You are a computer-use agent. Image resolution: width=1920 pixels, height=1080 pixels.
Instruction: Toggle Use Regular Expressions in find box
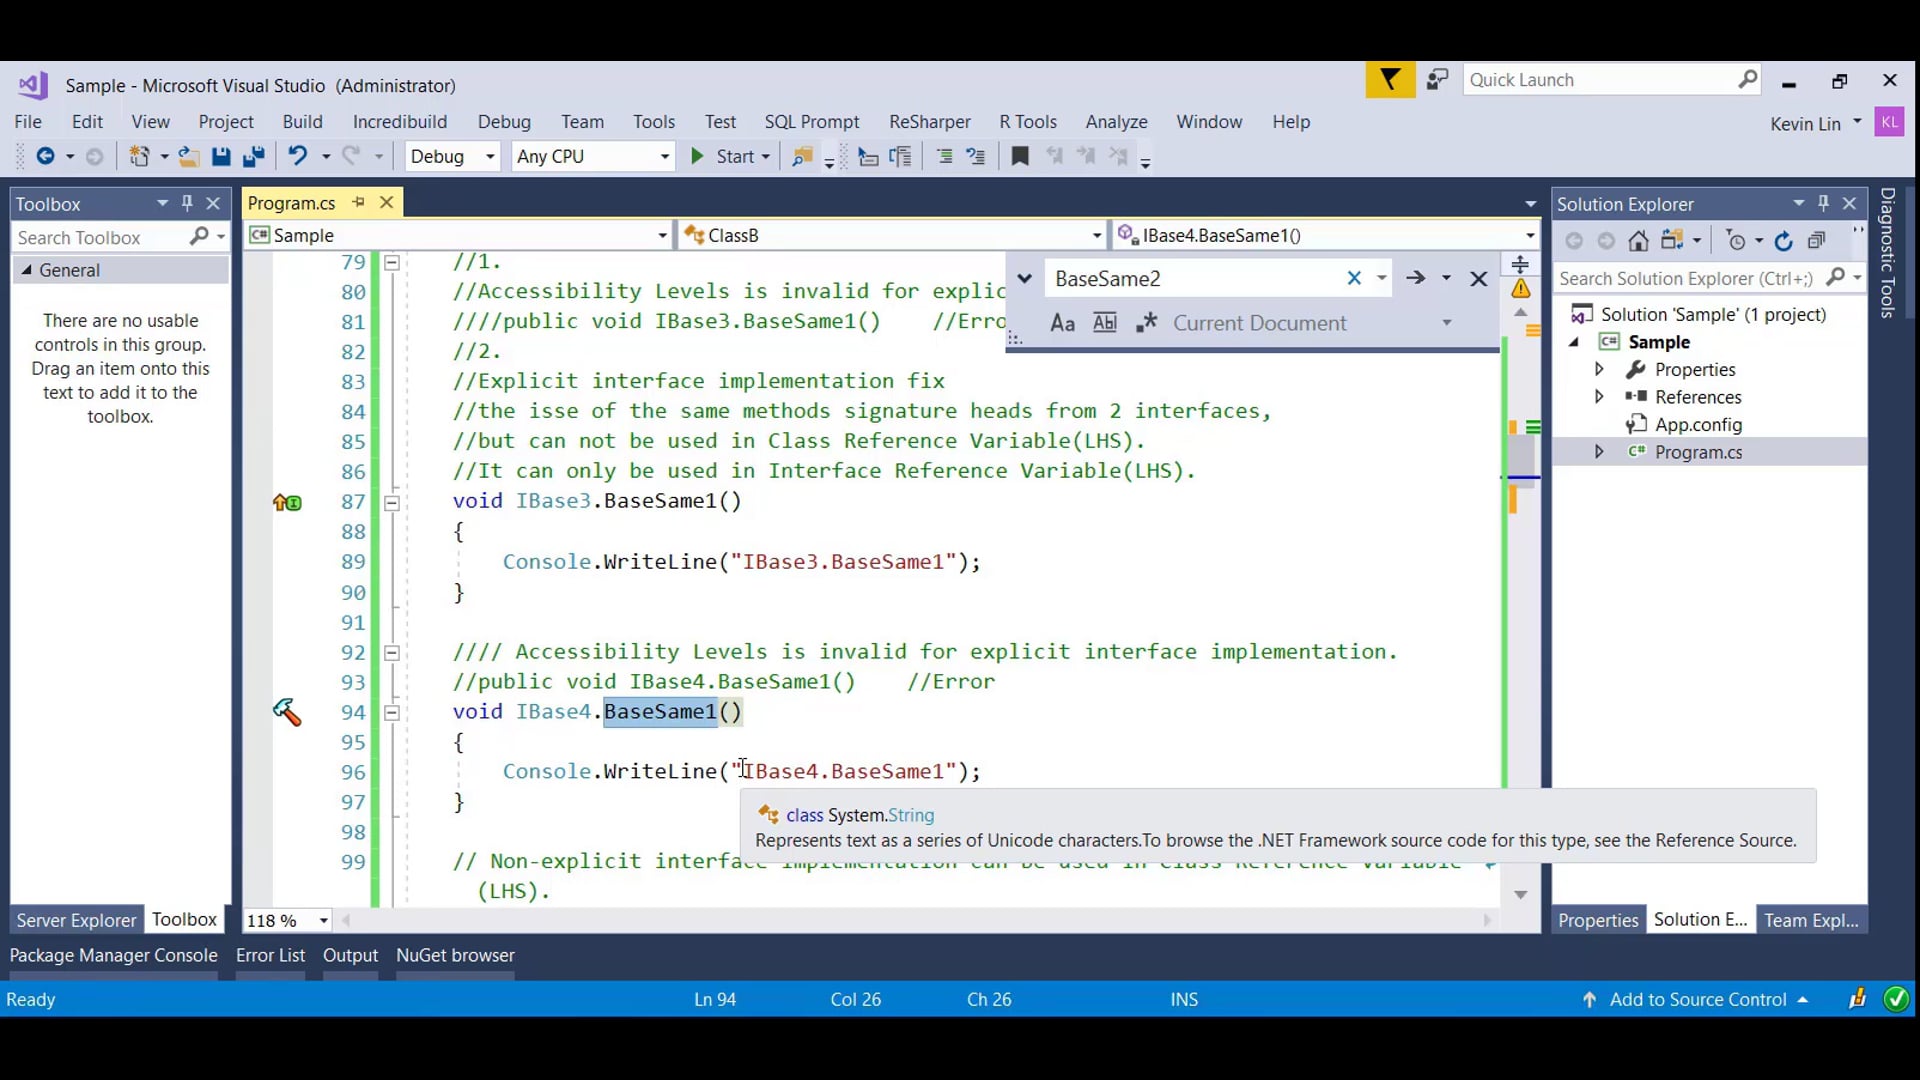(1147, 324)
